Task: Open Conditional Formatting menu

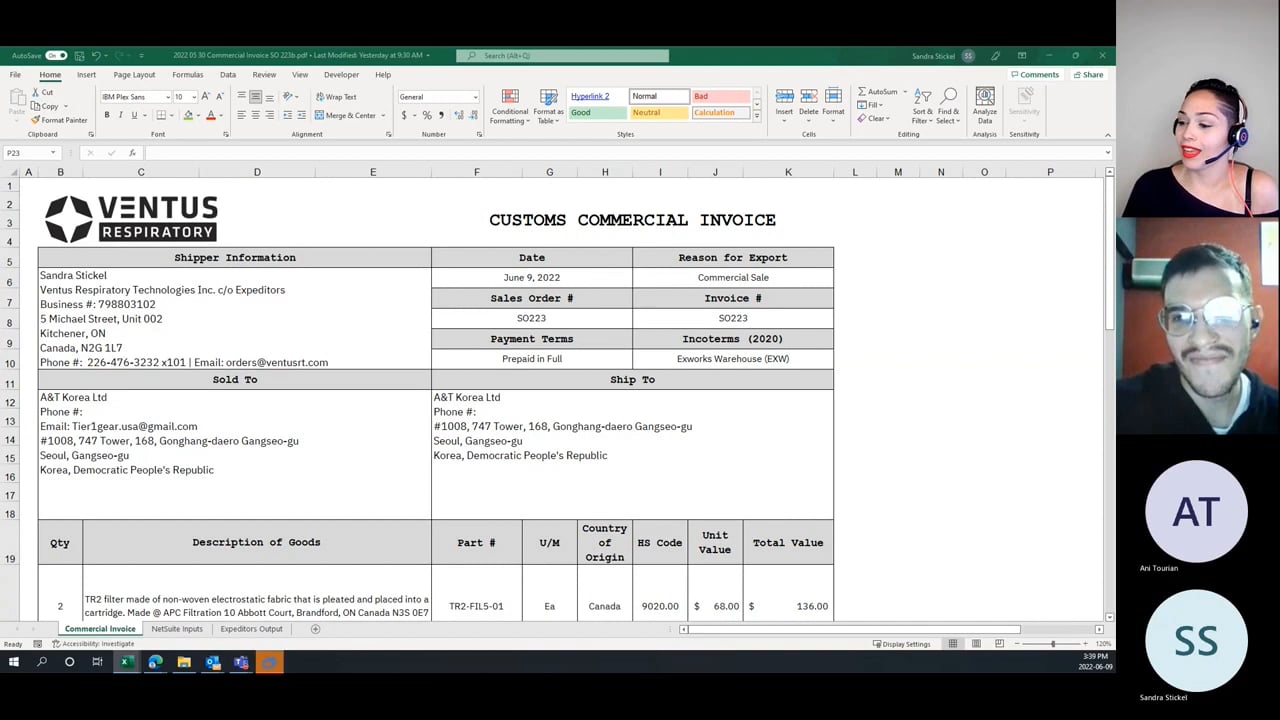Action: [510, 107]
